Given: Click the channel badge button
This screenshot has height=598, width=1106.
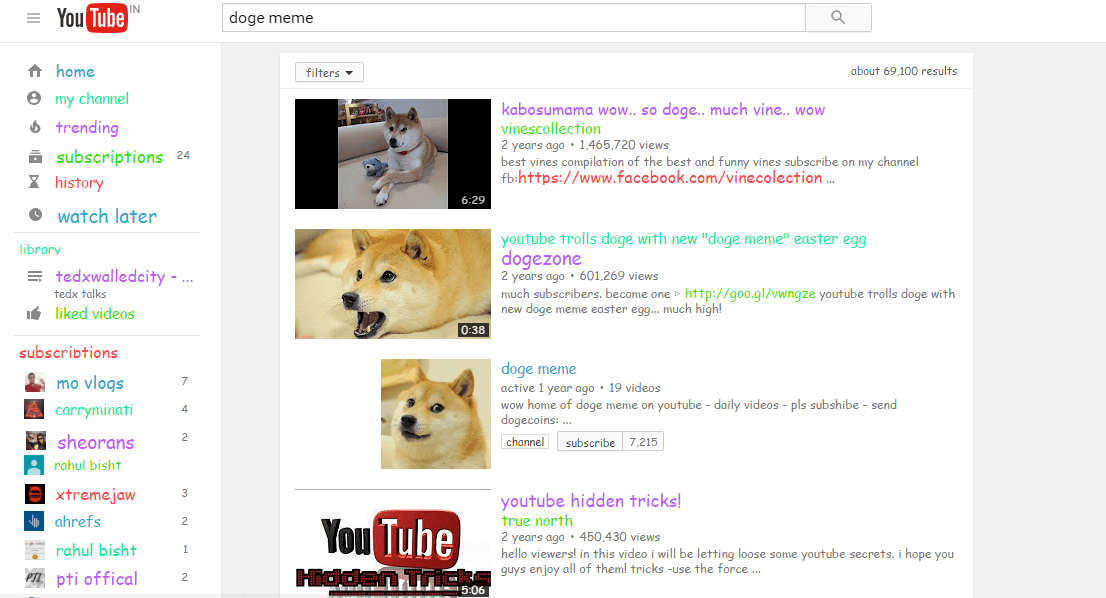Looking at the screenshot, I should [525, 442].
